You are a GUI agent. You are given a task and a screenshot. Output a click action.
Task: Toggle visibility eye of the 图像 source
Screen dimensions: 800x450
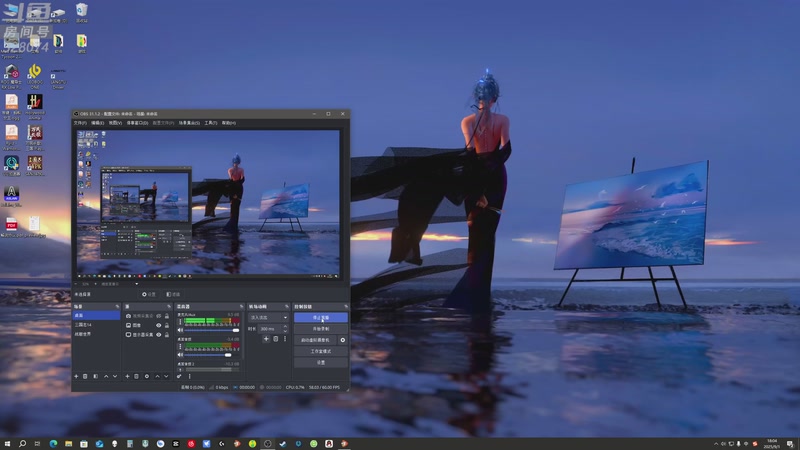tap(158, 326)
